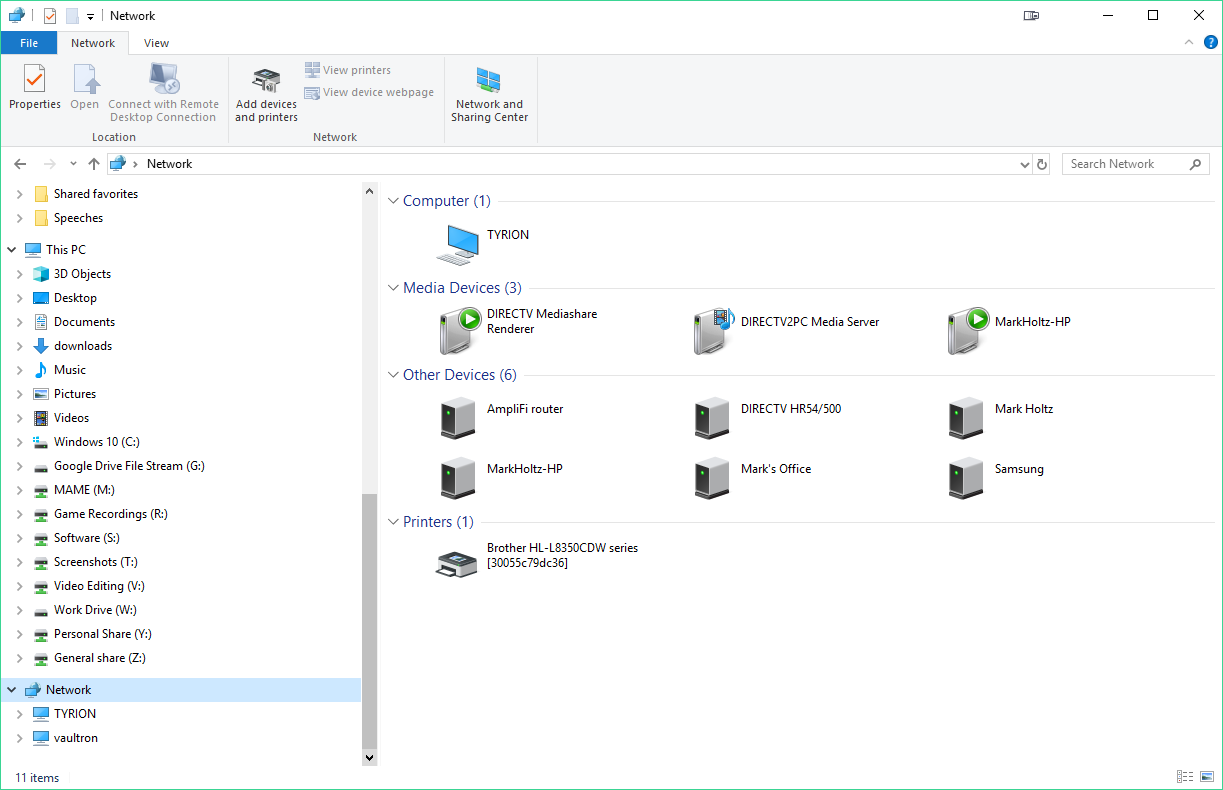Viewport: 1223px width, 790px height.
Task: Select Mark's Office device icon
Action: pyautogui.click(x=712, y=478)
